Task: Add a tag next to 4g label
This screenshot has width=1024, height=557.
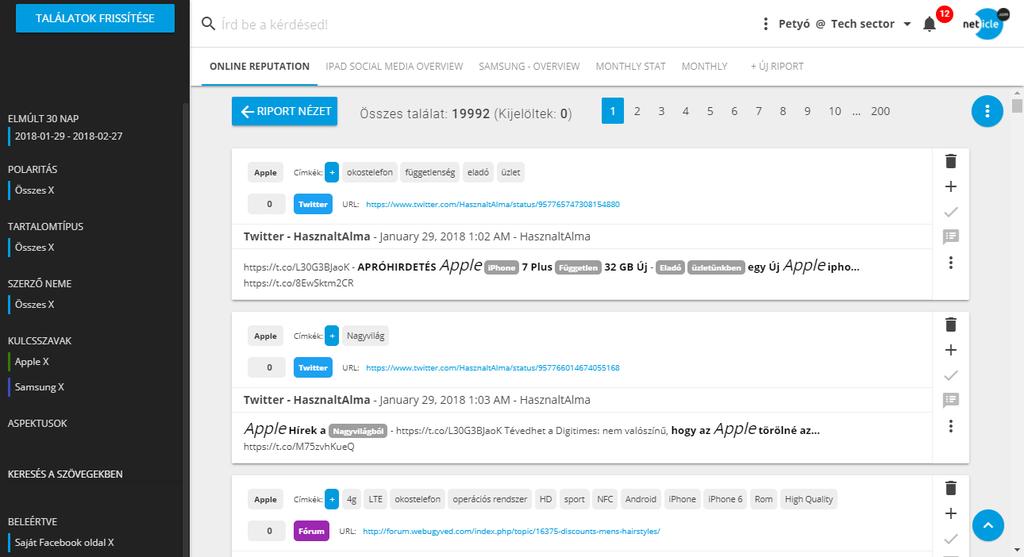Action: (332, 499)
